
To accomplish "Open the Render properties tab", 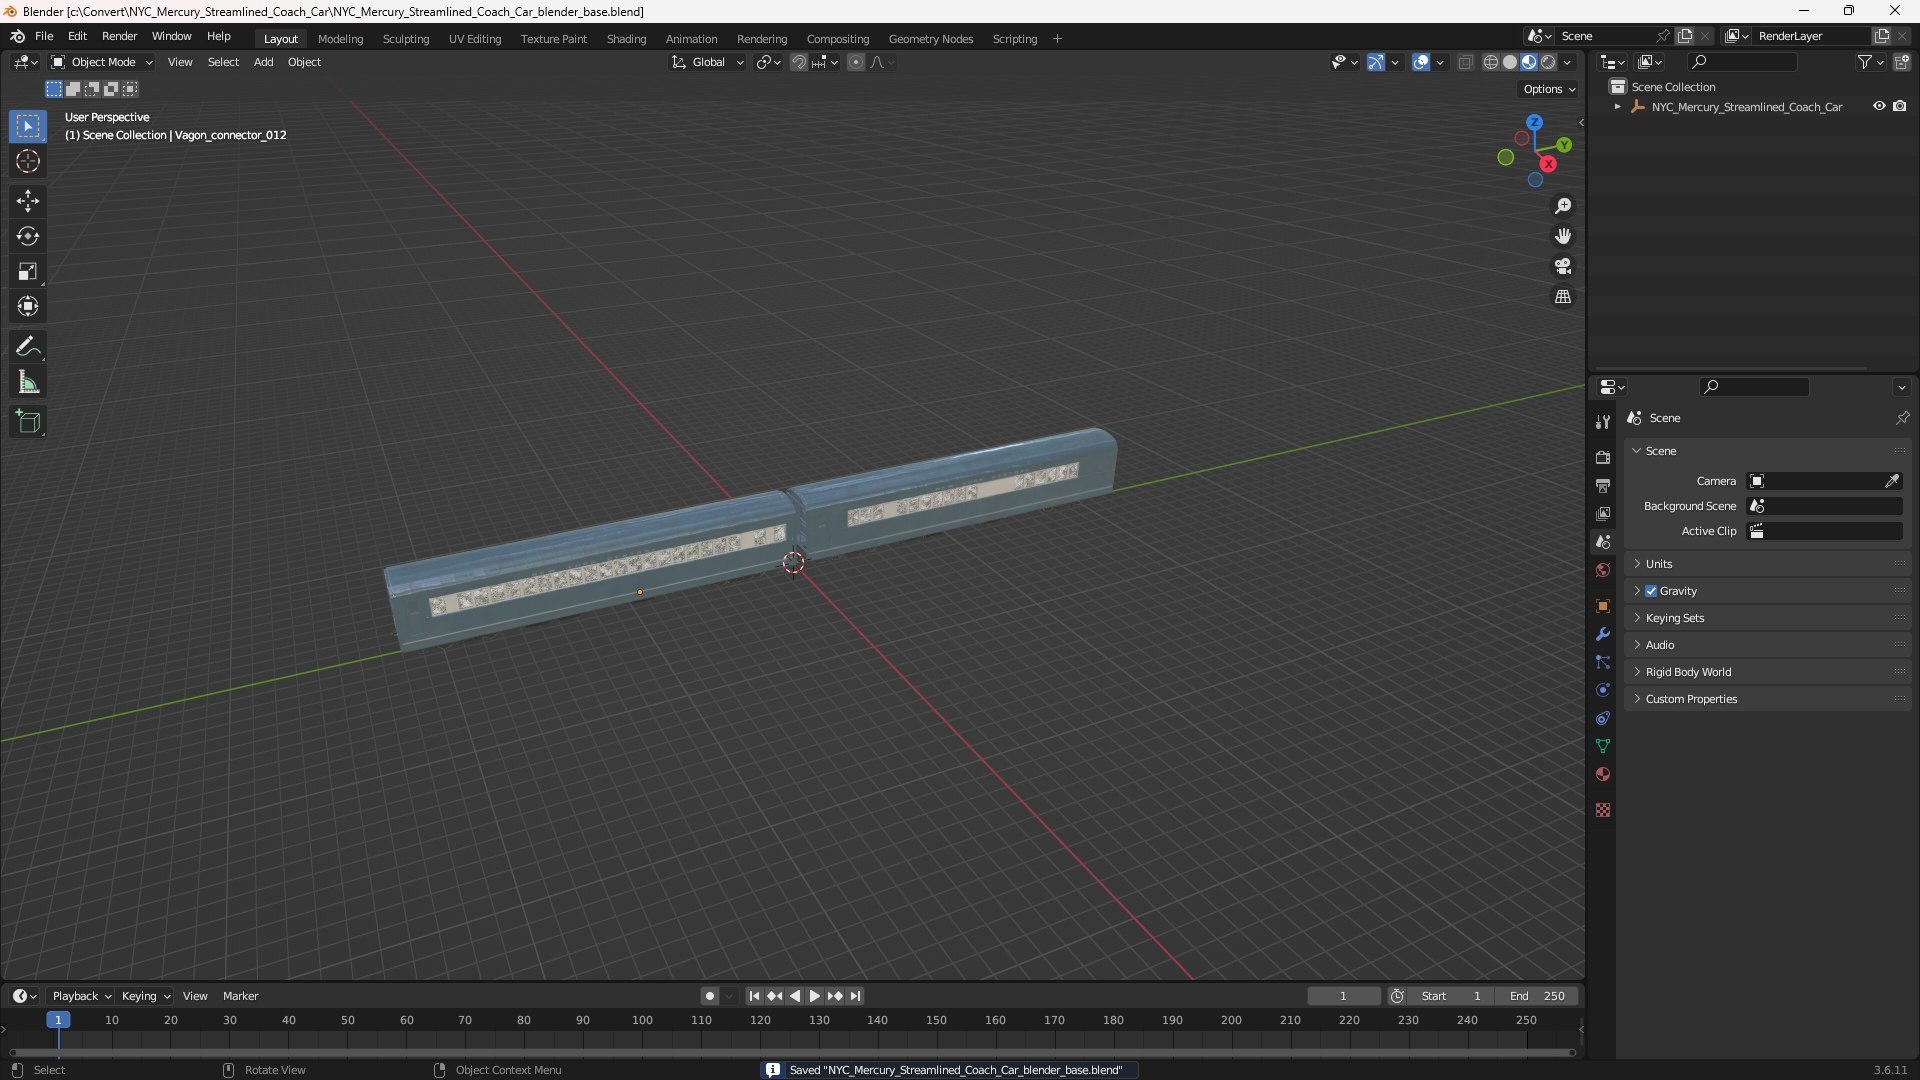I will (x=1603, y=457).
